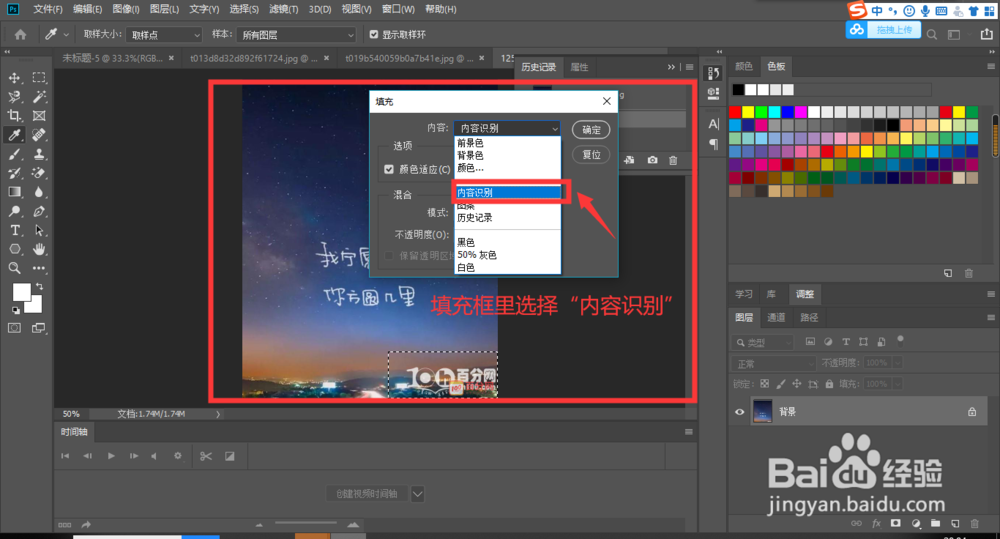Screen dimensions: 1000x539
Task: Select the Rectangular Marquee tool
Action: [x=39, y=78]
